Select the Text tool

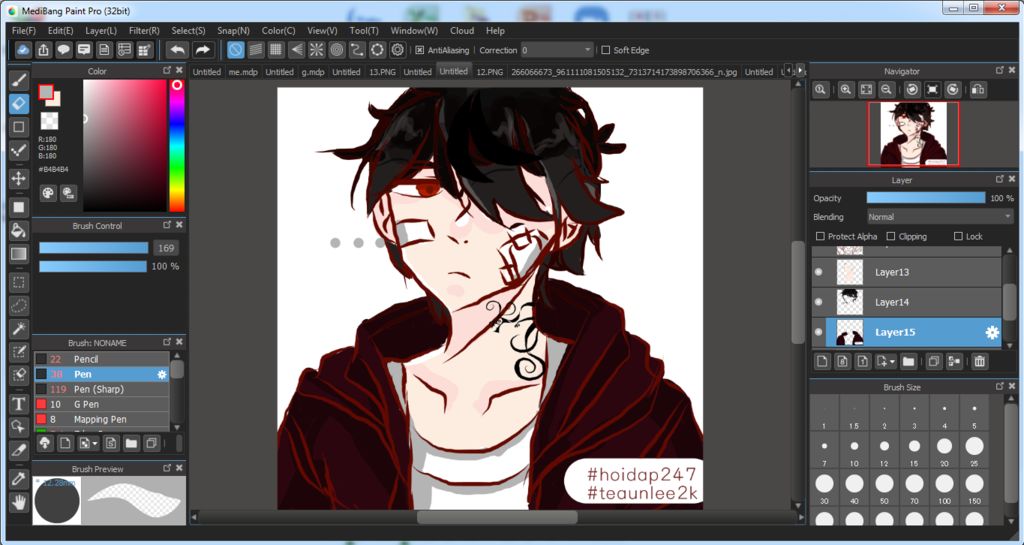(x=19, y=404)
